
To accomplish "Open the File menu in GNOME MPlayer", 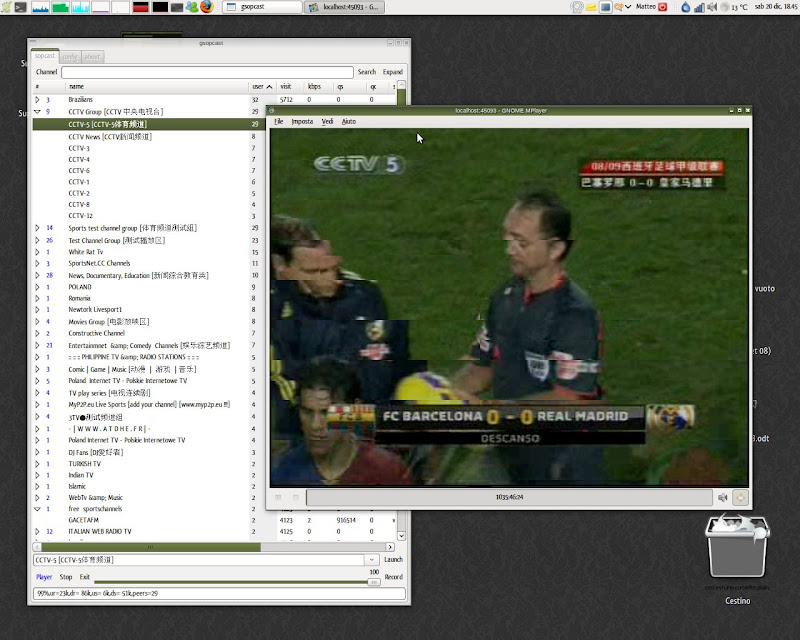I will tap(279, 121).
